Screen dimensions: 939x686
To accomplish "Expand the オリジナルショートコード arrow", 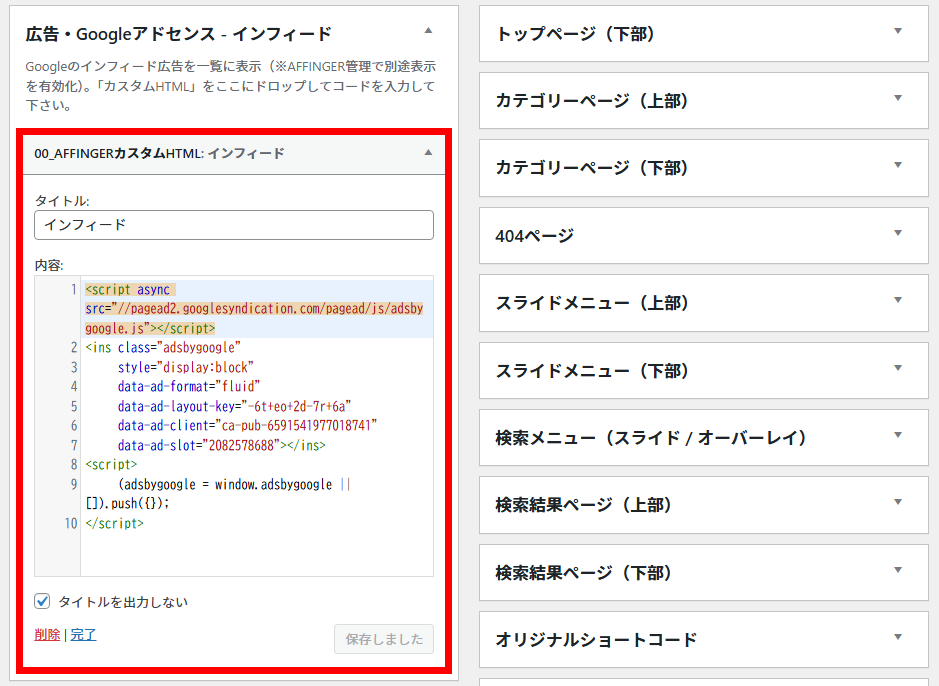I will pyautogui.click(x=897, y=638).
